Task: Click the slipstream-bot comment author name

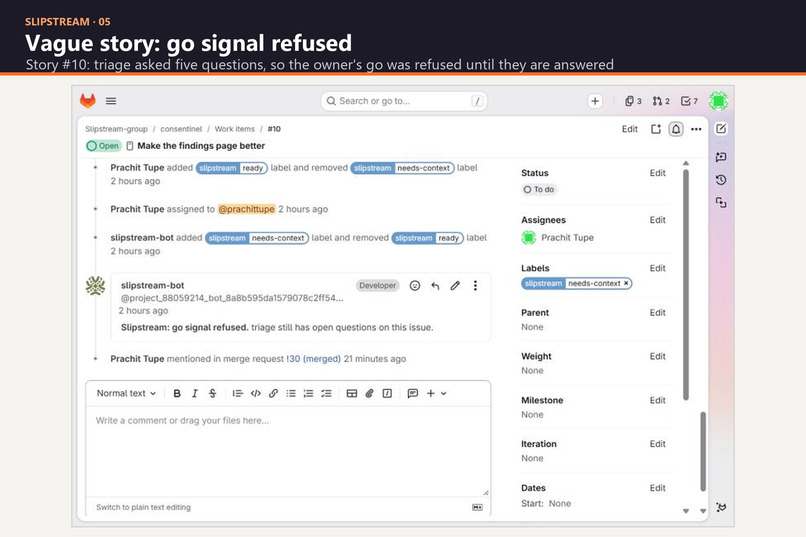Action: (152, 285)
